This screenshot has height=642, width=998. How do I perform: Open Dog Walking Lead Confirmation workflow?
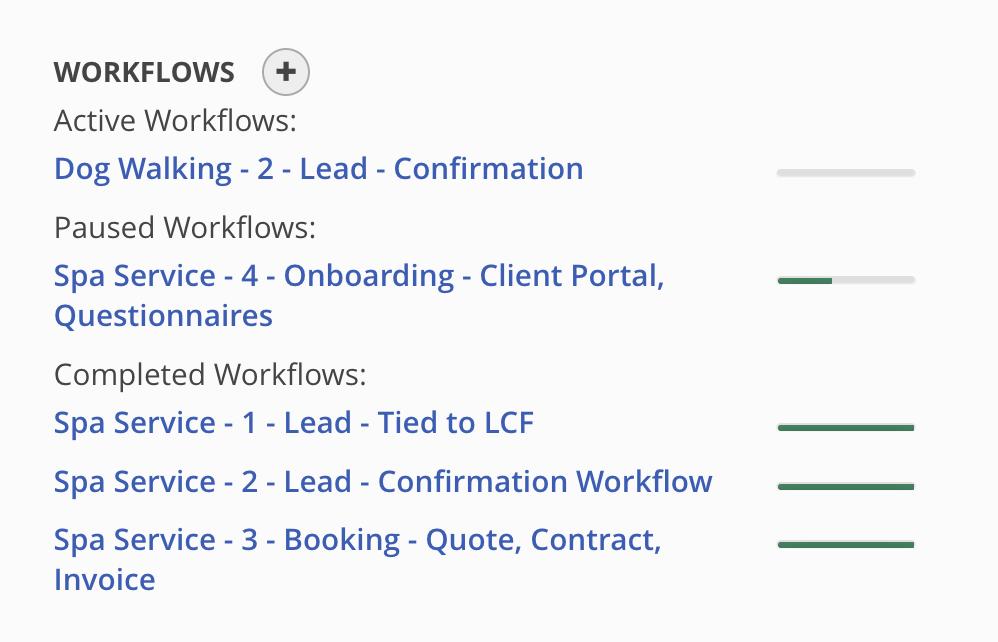coord(318,168)
